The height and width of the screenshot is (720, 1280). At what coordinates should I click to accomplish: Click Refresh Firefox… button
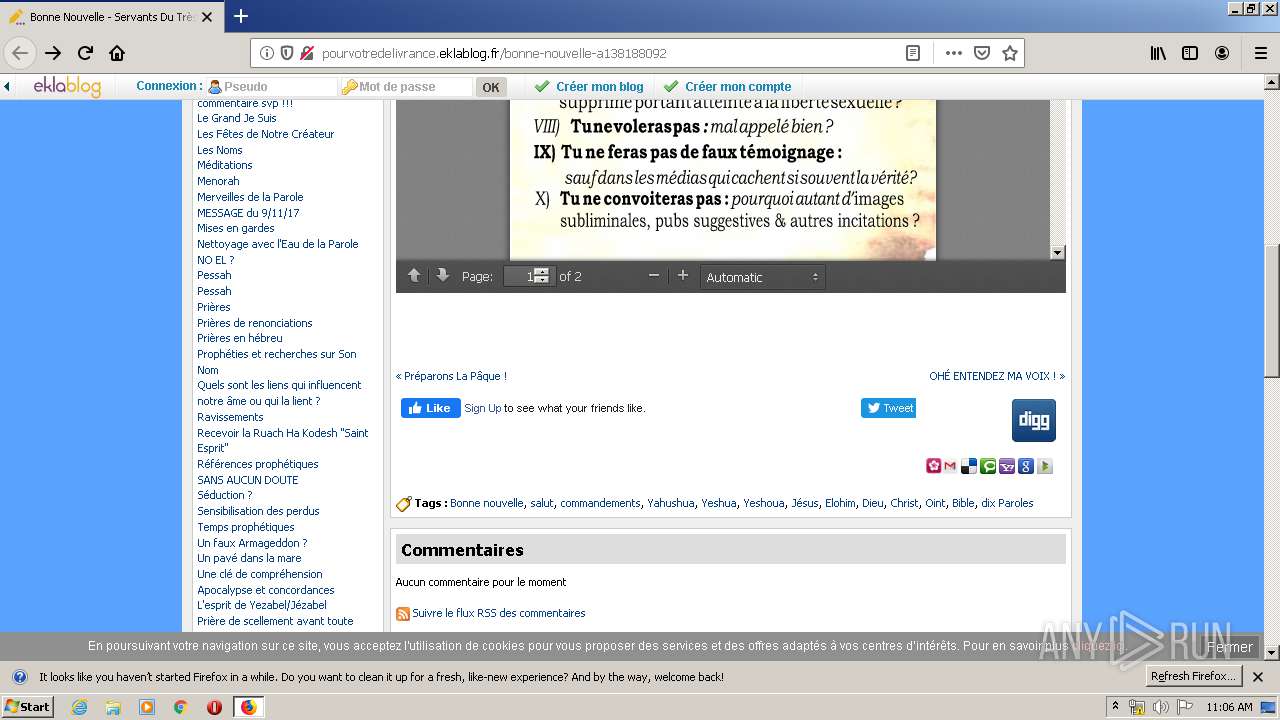(x=1194, y=677)
